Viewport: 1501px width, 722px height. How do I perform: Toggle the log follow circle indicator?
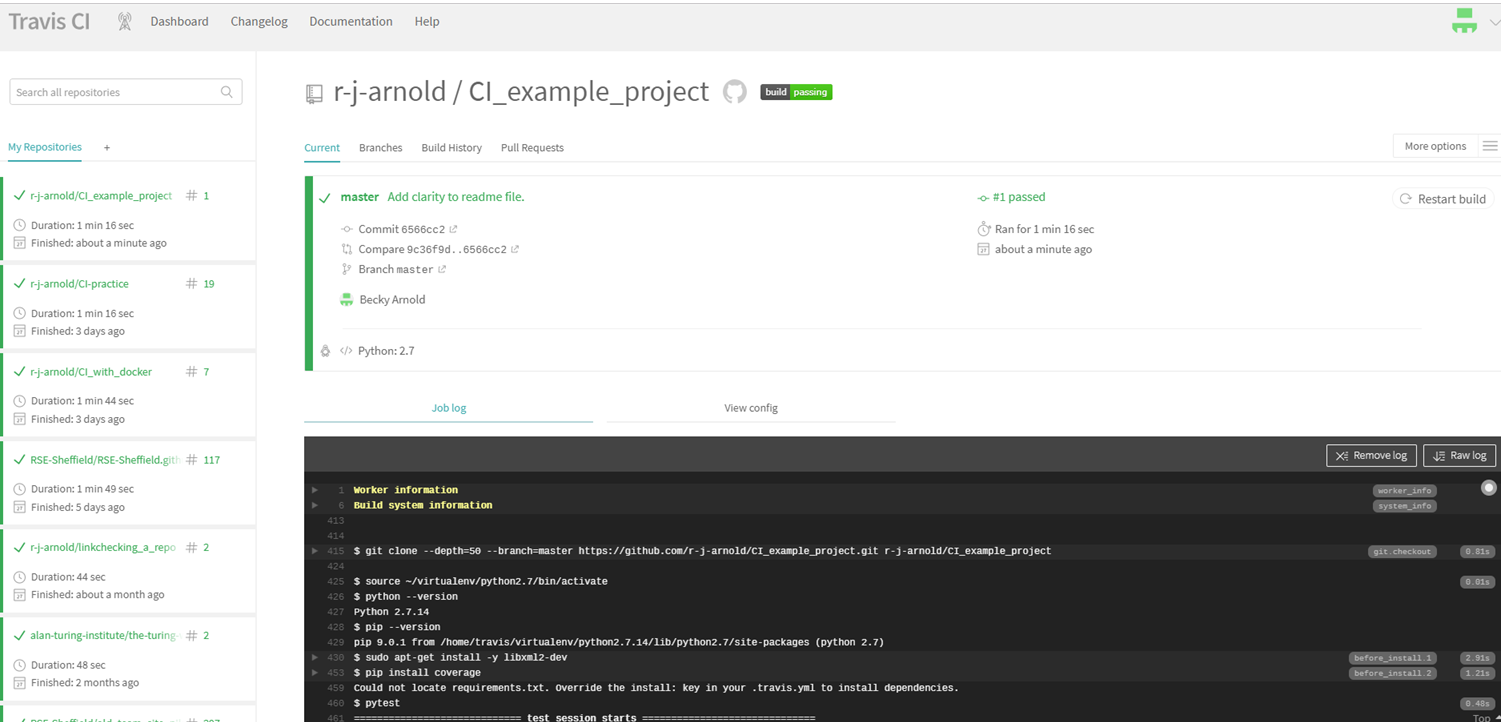[1488, 487]
